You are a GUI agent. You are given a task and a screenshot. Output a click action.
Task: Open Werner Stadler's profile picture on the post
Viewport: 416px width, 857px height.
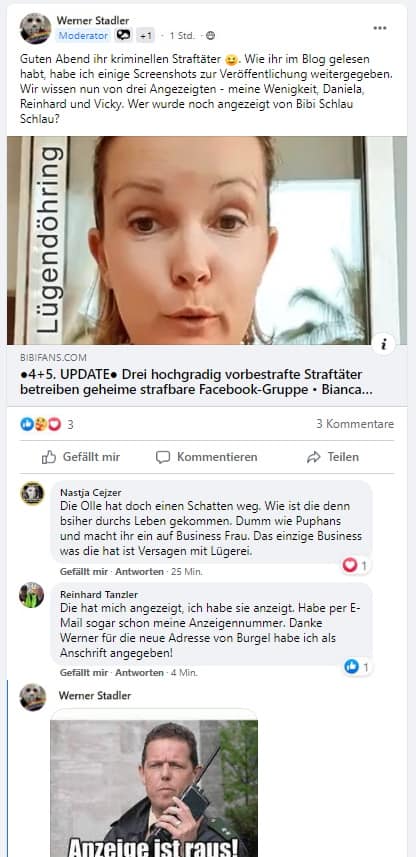click(36, 28)
